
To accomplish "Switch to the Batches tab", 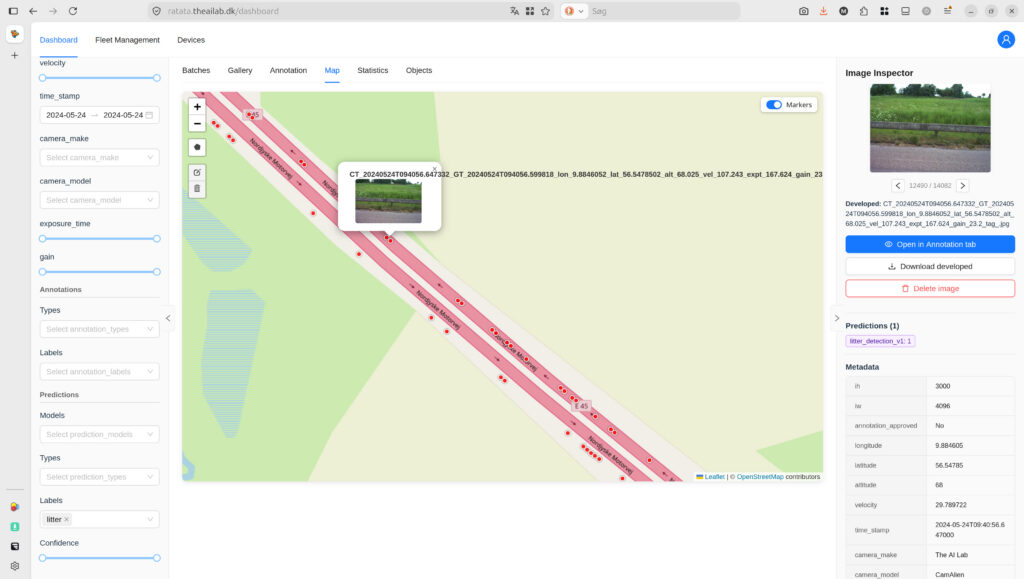I will pyautogui.click(x=196, y=70).
